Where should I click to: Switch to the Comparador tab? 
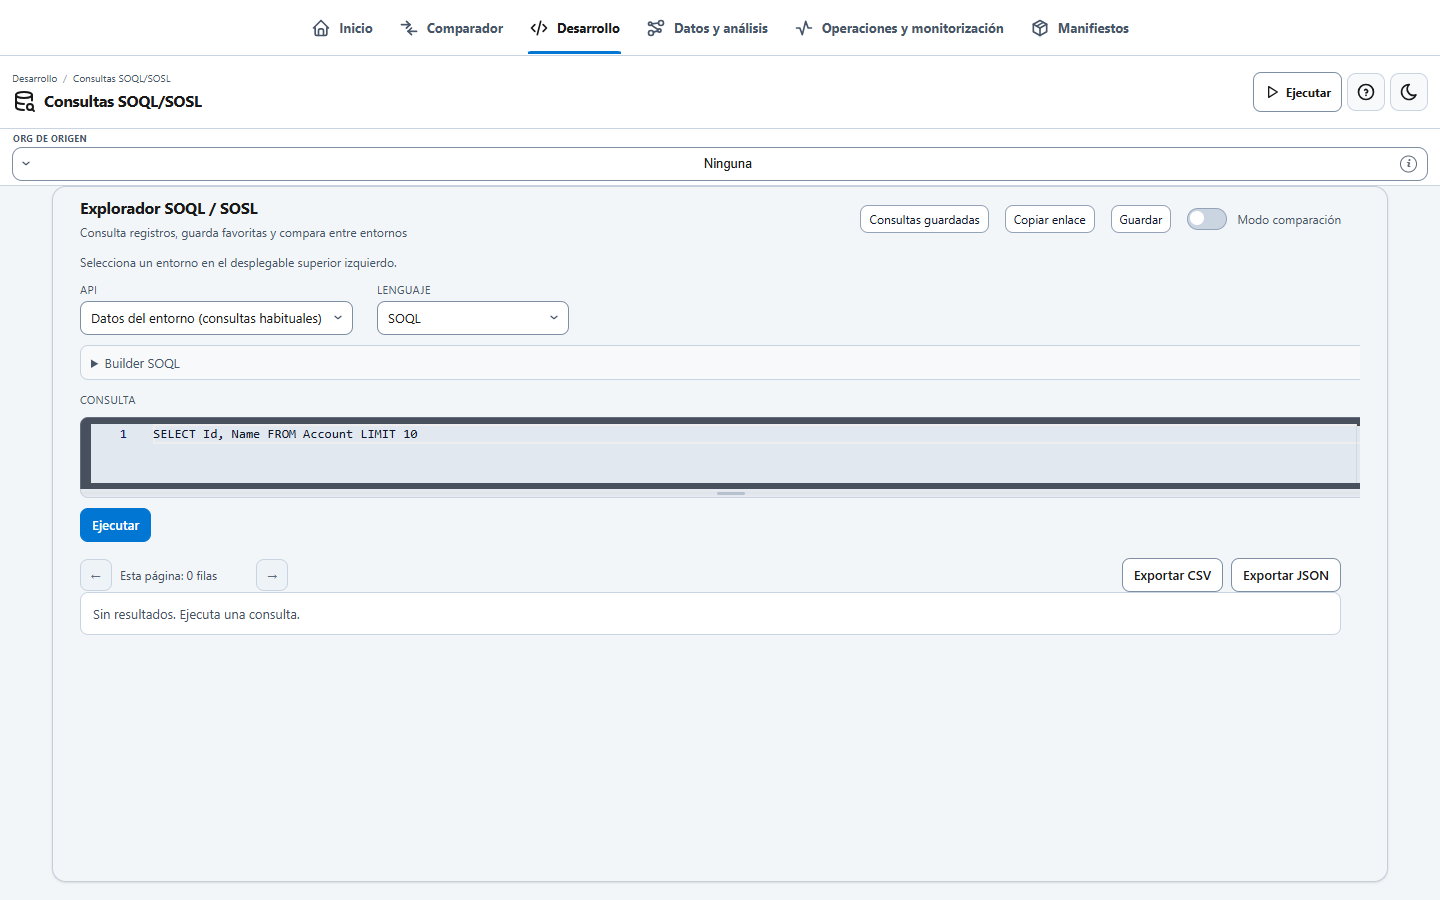(451, 28)
